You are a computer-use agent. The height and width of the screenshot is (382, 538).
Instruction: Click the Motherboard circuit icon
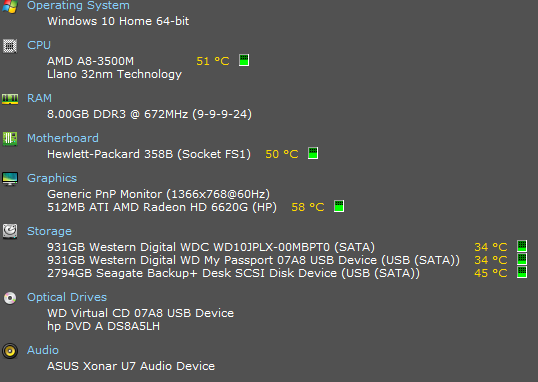10,139
